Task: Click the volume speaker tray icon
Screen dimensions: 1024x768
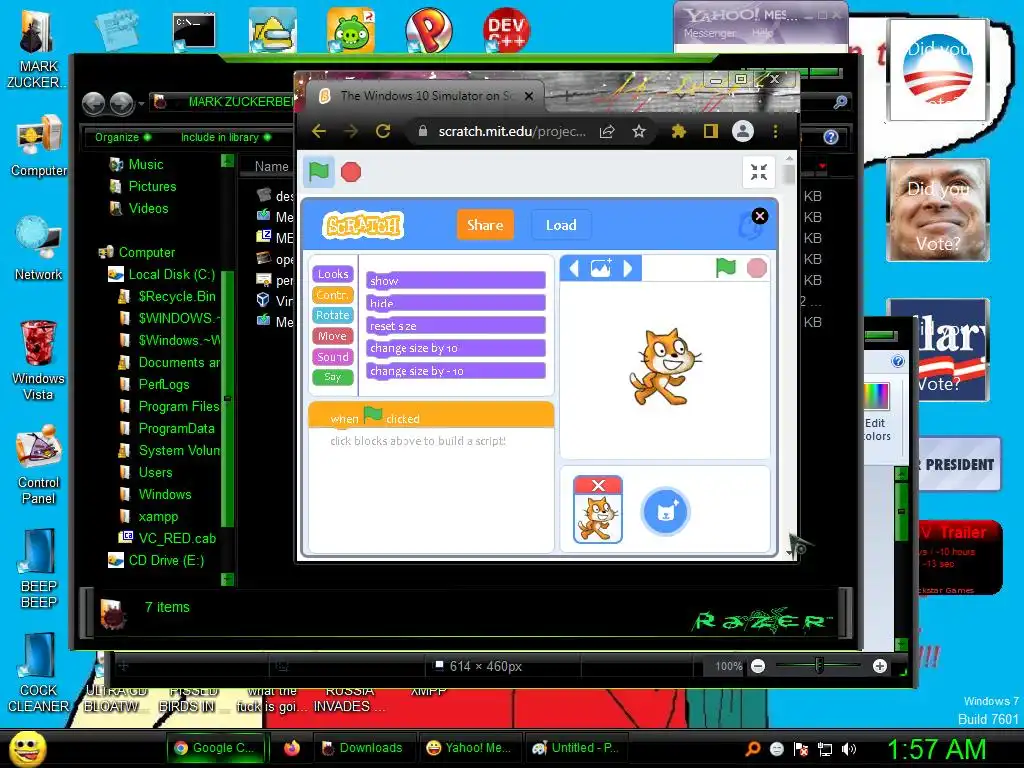Action: [849, 750]
